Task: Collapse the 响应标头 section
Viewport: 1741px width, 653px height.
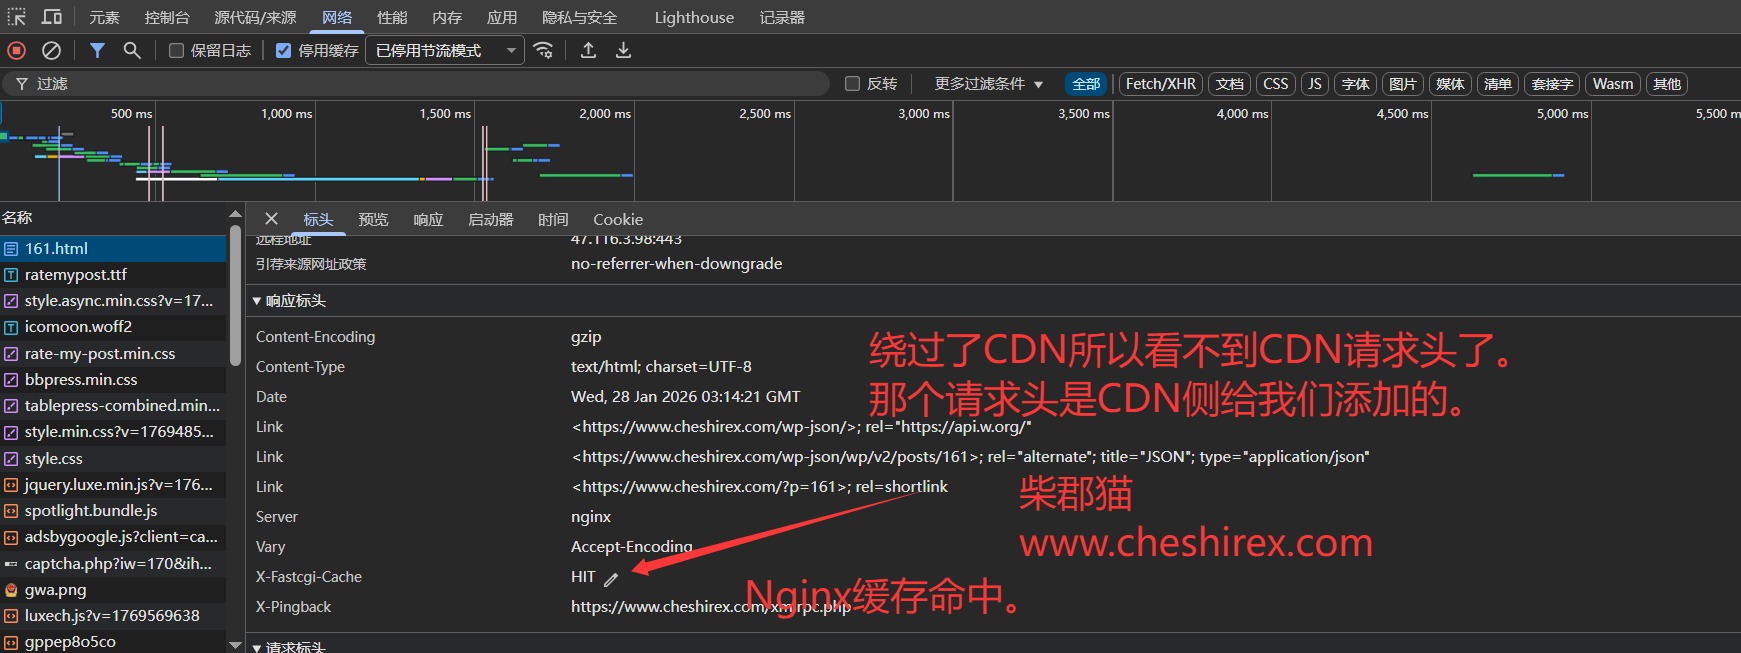Action: click(257, 301)
